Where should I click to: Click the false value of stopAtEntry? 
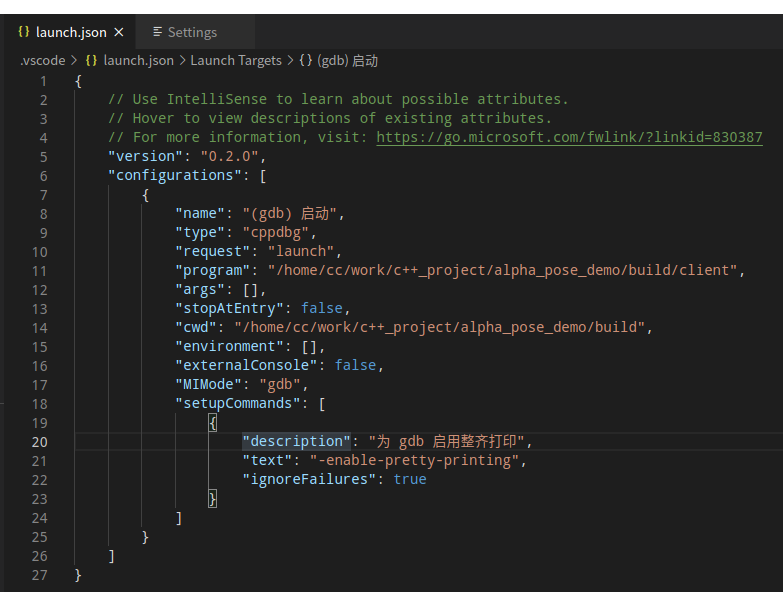[322, 308]
